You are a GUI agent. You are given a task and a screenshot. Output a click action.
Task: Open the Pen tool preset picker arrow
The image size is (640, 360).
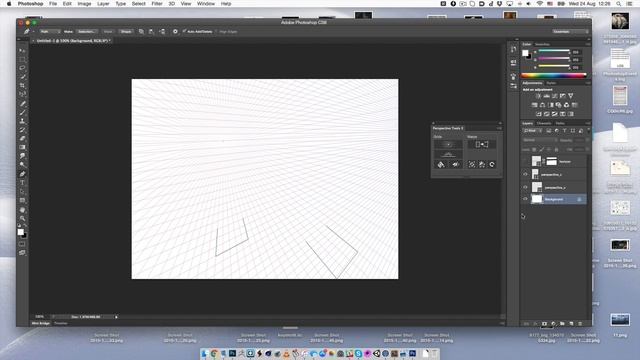[x=33, y=31]
